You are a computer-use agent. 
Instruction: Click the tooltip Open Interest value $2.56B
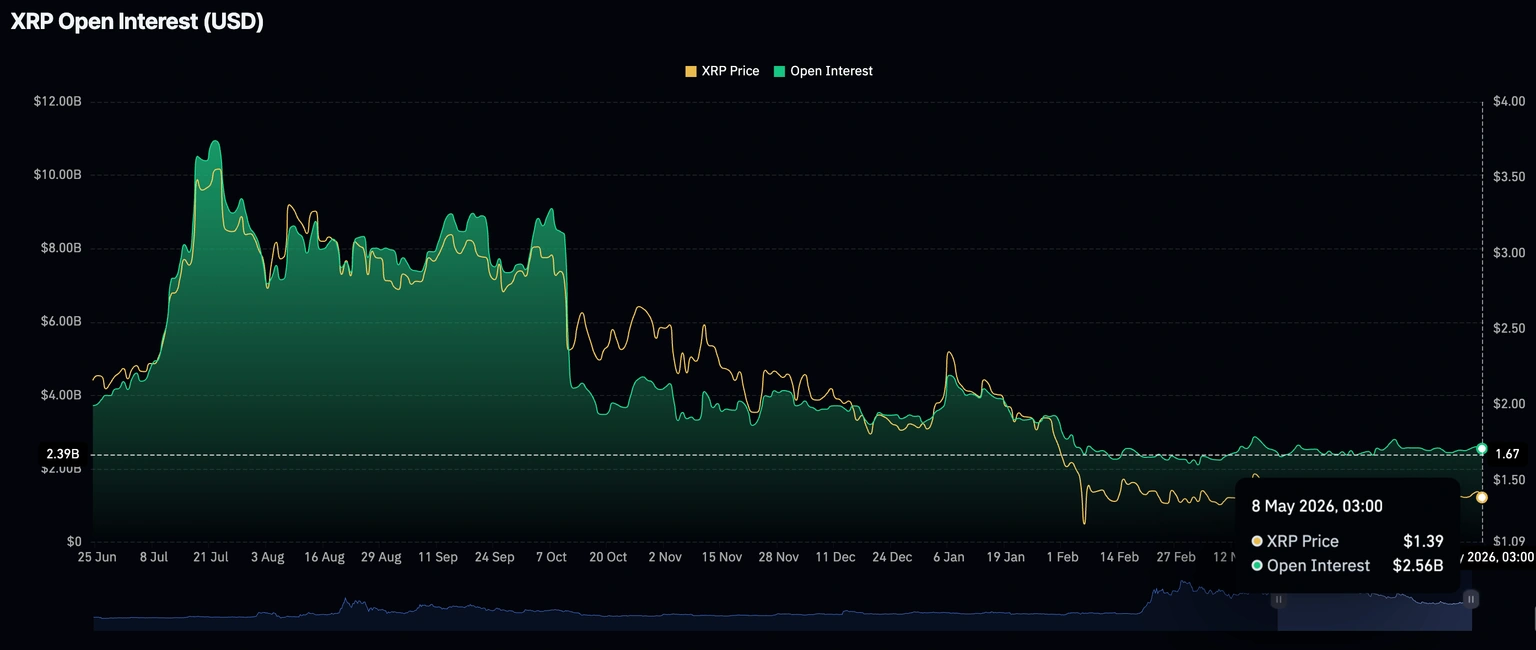(x=1417, y=566)
